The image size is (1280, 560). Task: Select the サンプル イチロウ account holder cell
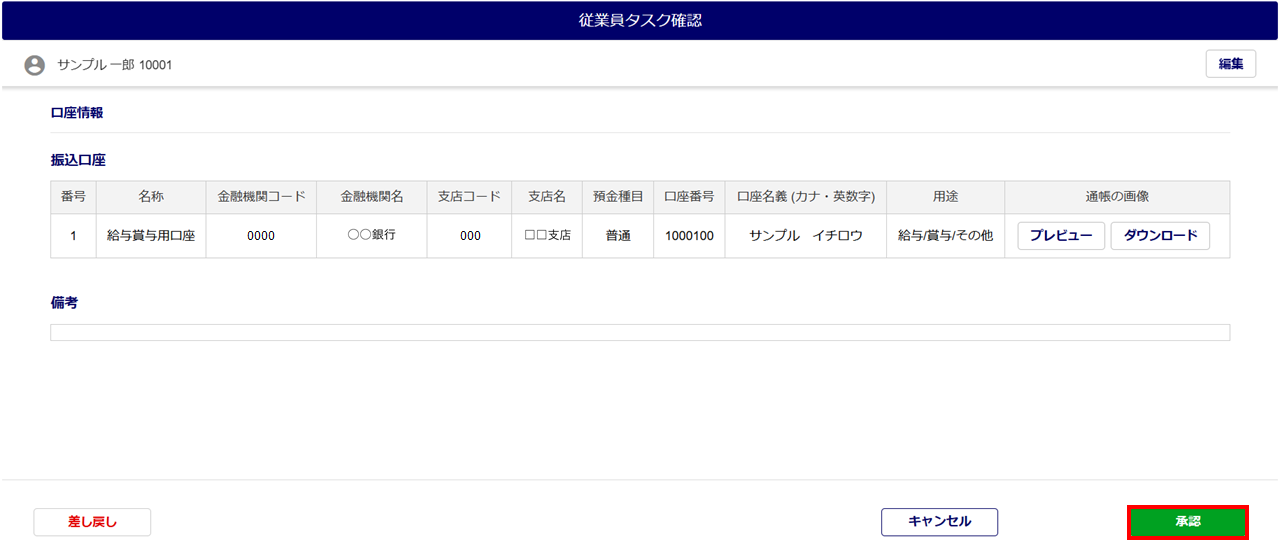coord(806,236)
